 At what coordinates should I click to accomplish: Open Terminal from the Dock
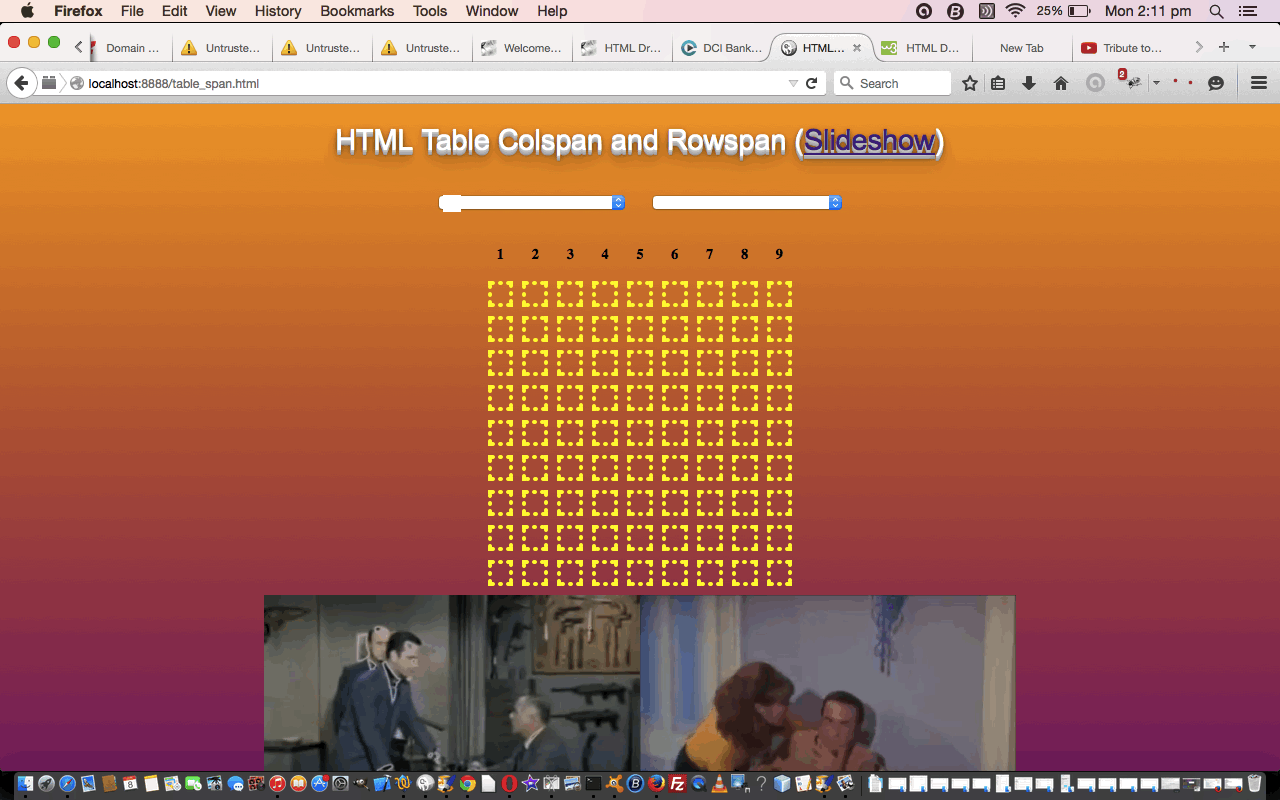(593, 784)
